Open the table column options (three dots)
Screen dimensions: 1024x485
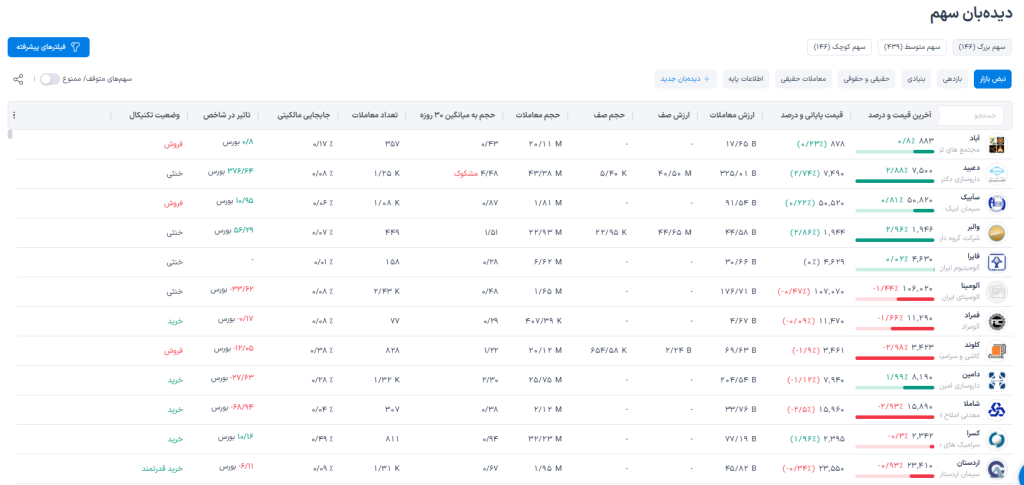13,115
